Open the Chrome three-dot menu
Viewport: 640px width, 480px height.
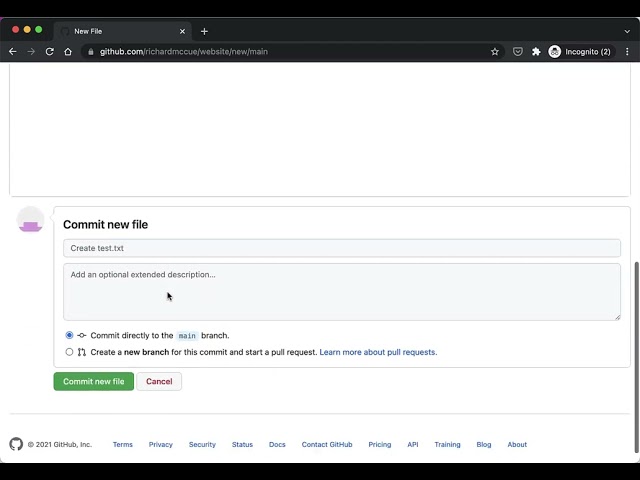click(x=627, y=52)
